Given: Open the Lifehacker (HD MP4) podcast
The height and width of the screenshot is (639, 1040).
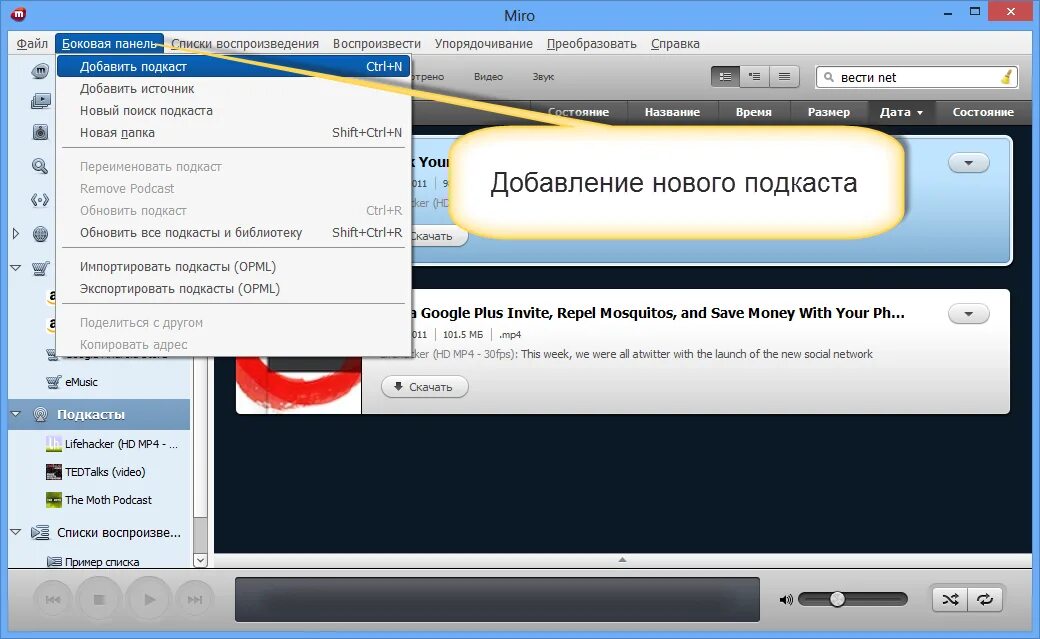Looking at the screenshot, I should pyautogui.click(x=111, y=444).
